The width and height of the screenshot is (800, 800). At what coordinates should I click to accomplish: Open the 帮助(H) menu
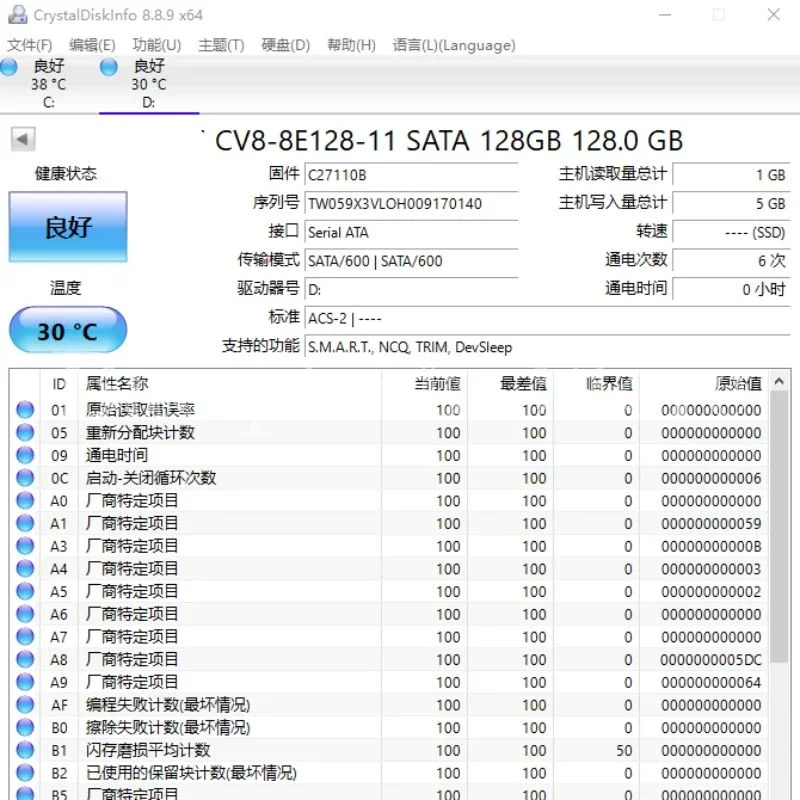(351, 45)
